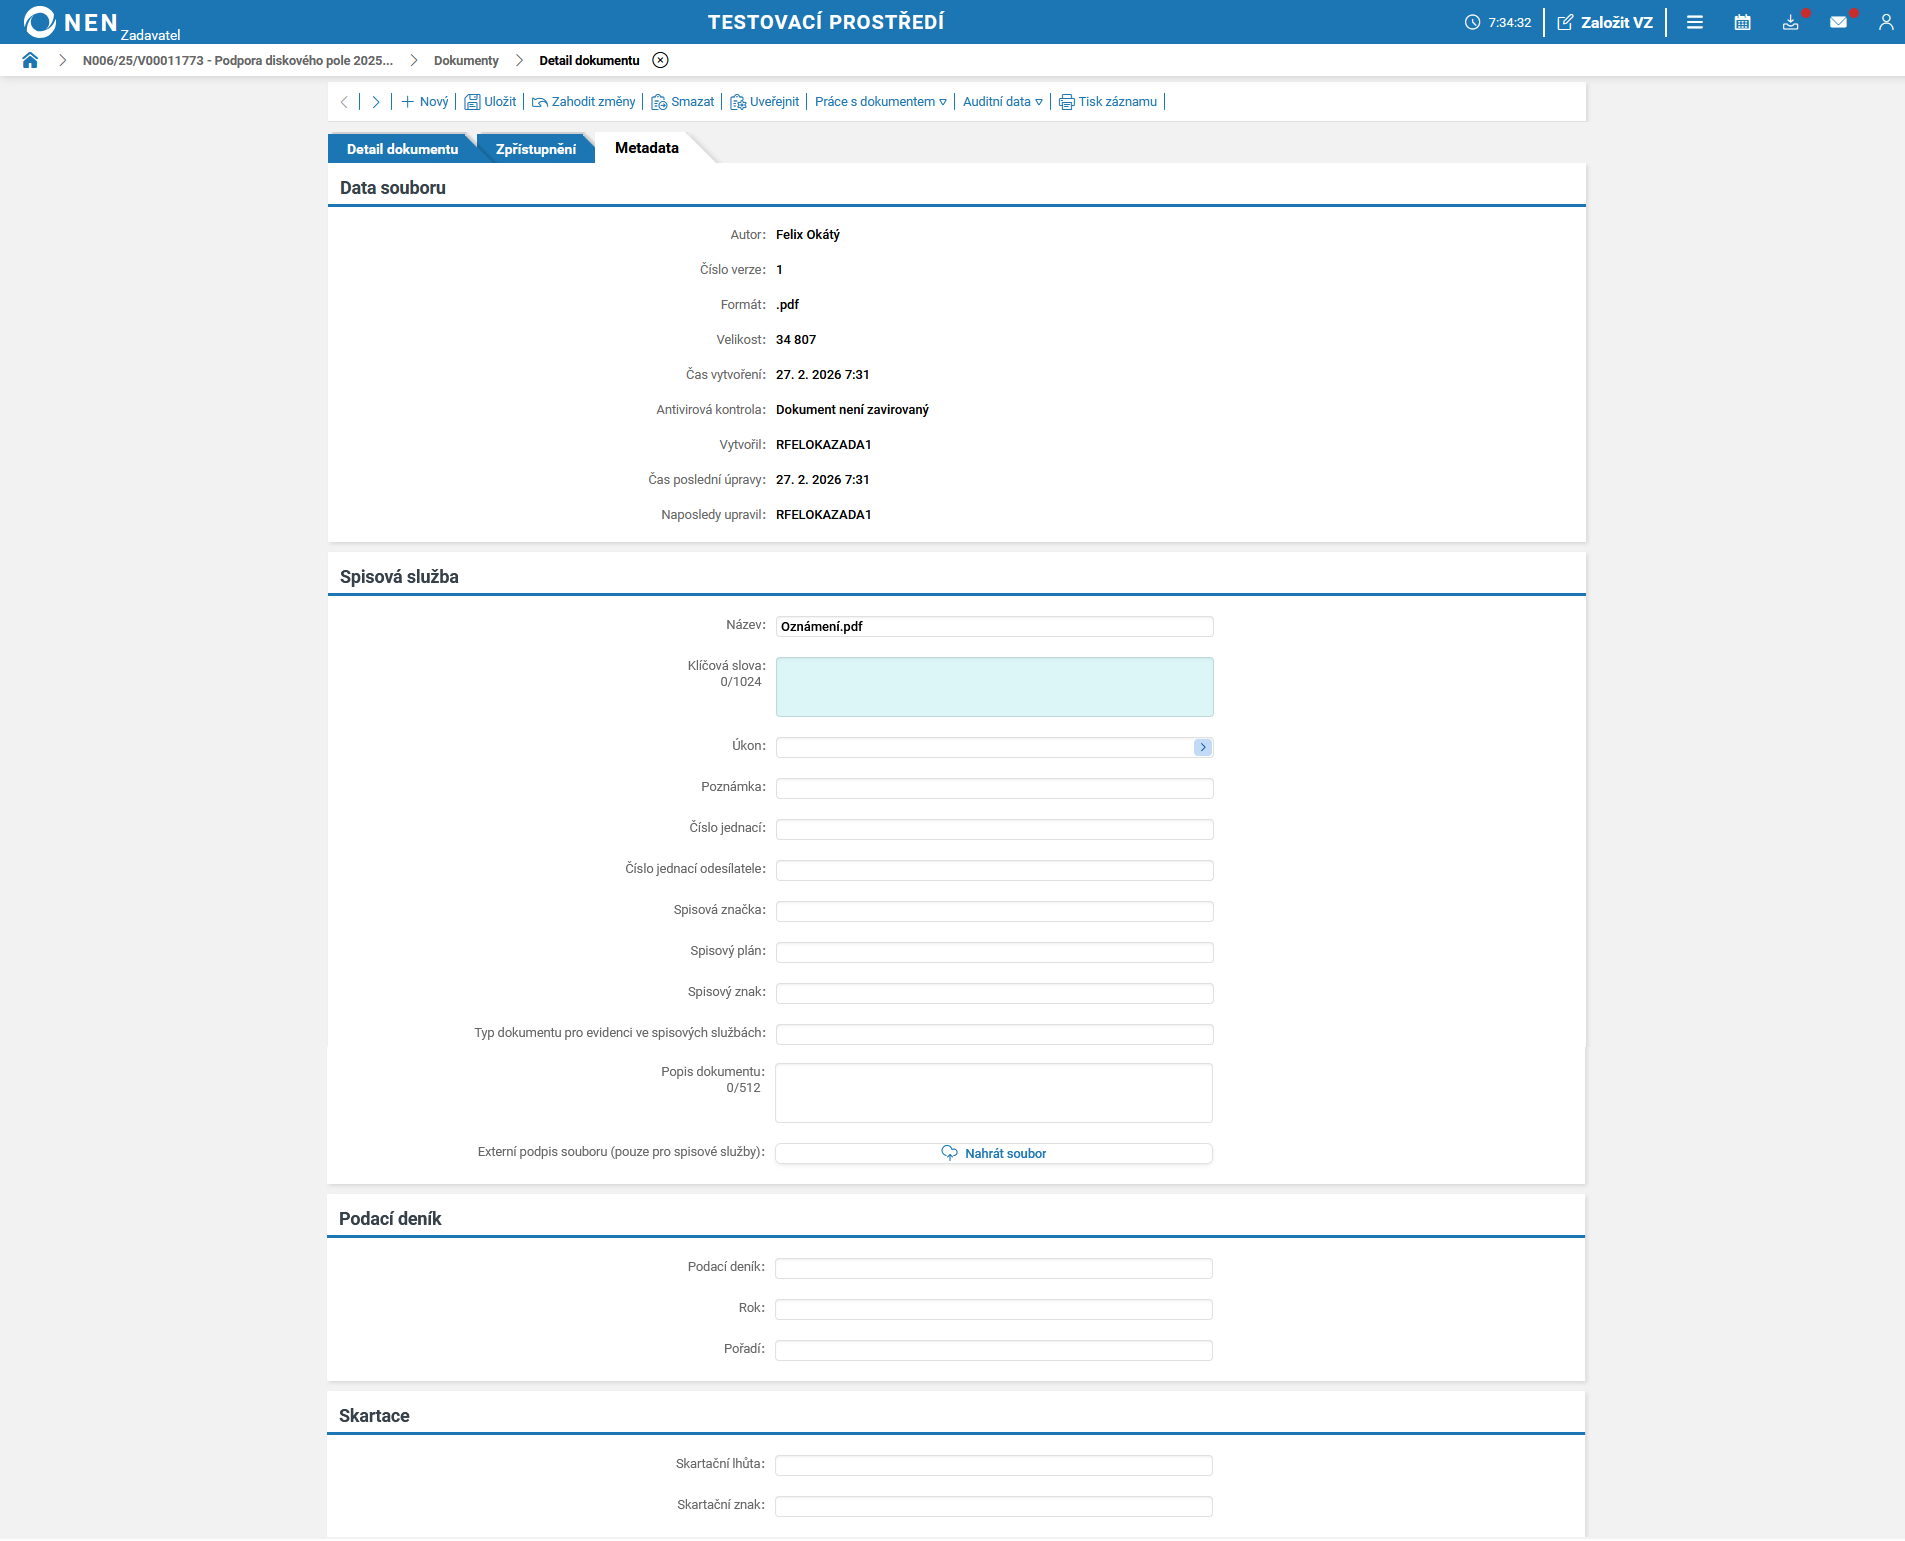
Task: Switch to the Zpřístupnění tab
Action: pyautogui.click(x=535, y=149)
